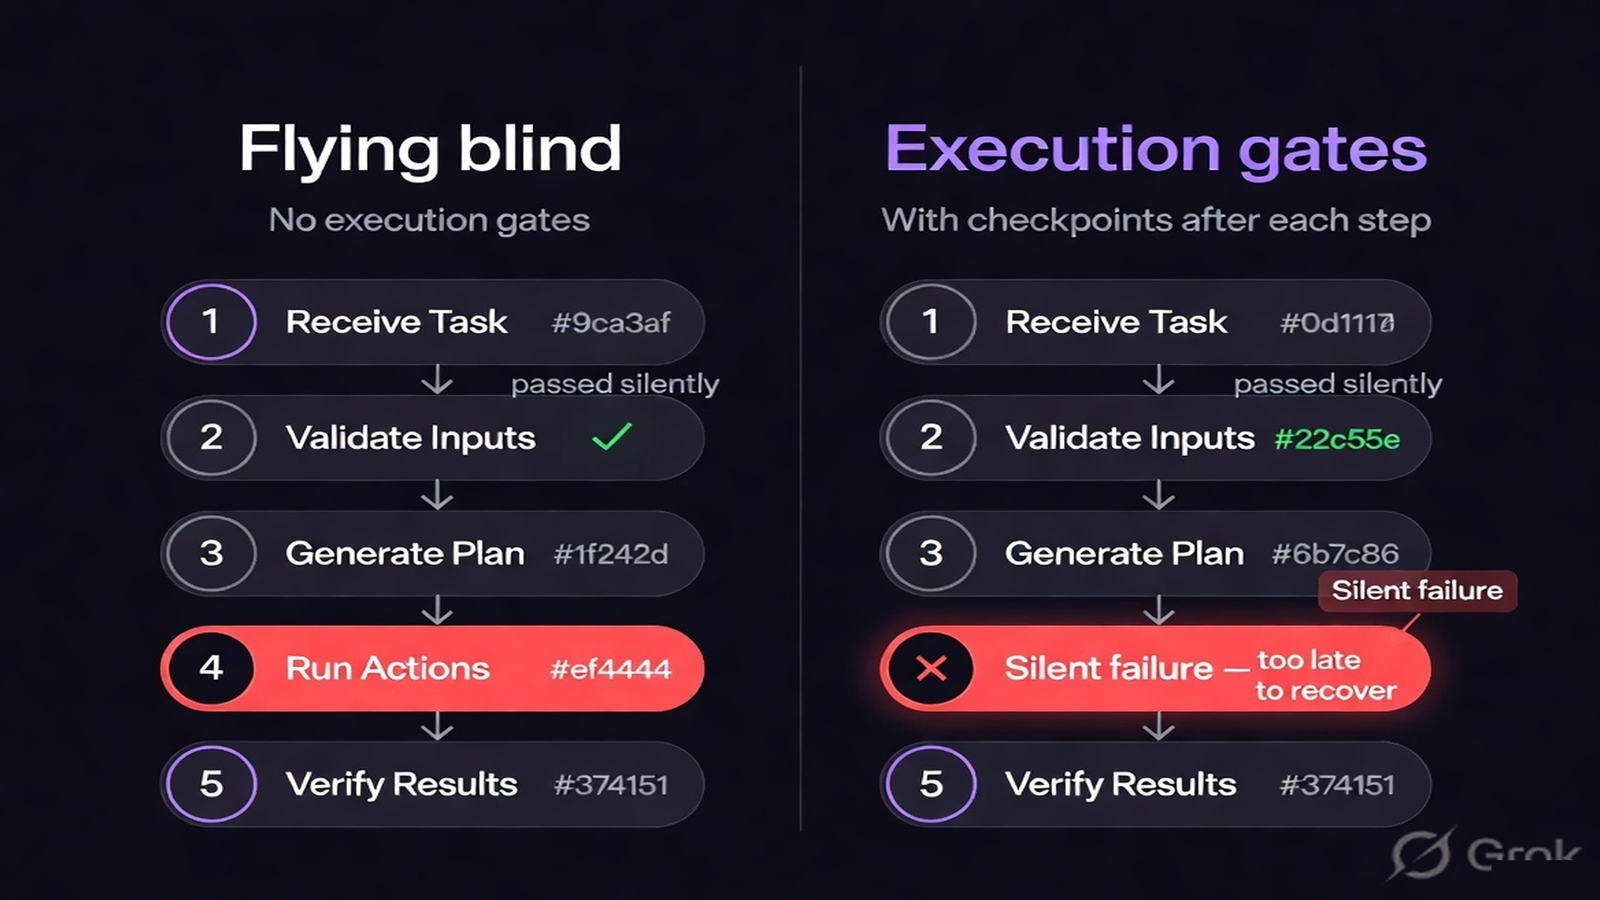Click arrow below right Generate Plan step
This screenshot has width=1600, height=900.
click(1158, 610)
